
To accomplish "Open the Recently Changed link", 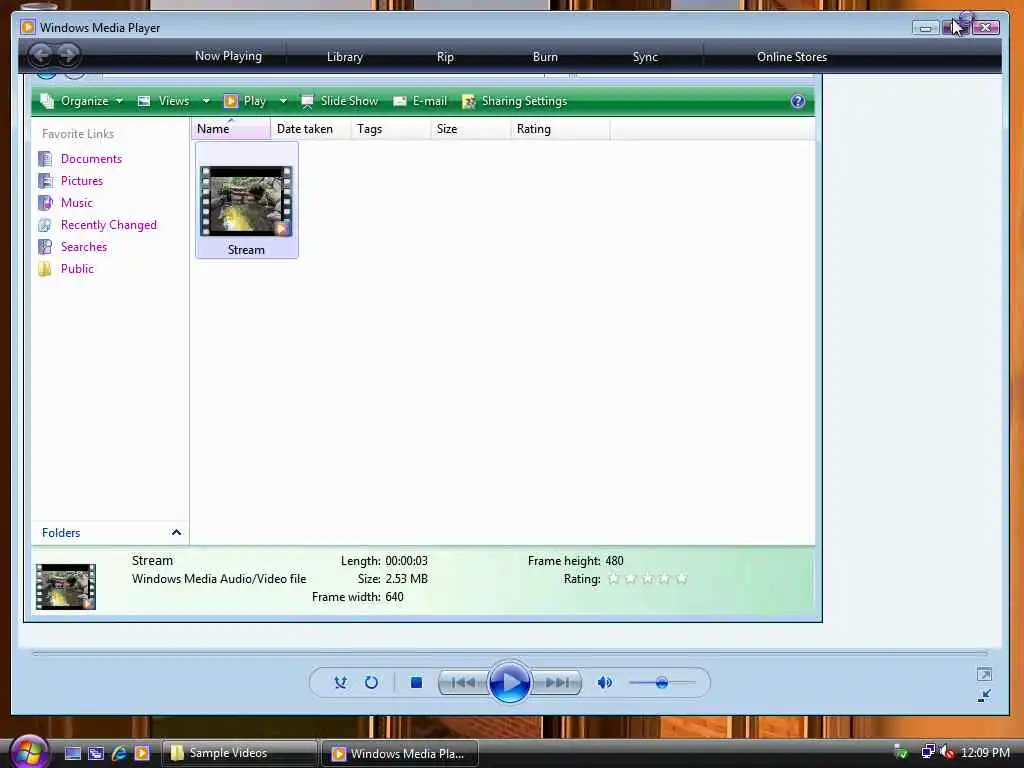I will (108, 225).
